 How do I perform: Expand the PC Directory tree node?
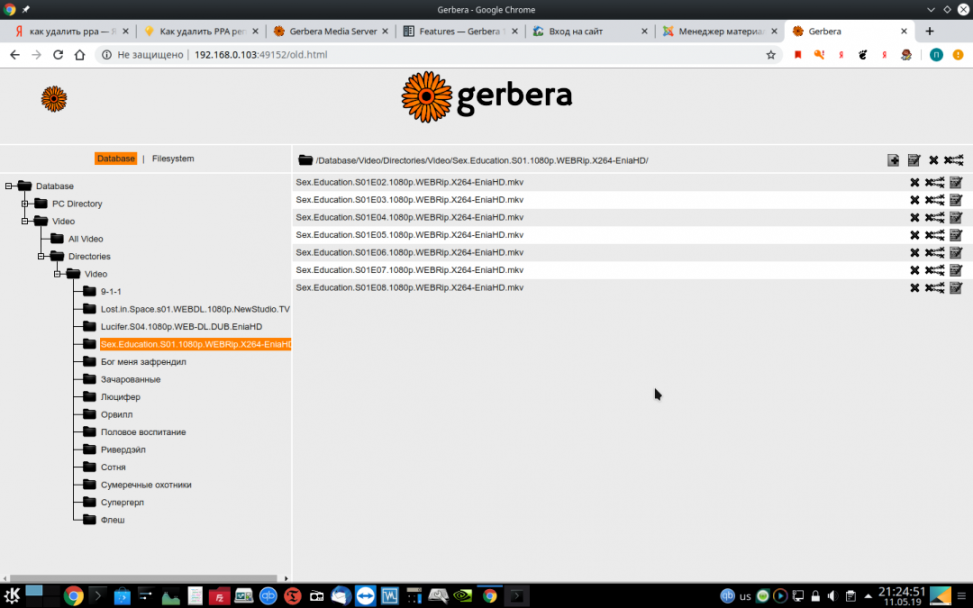[x=25, y=203]
